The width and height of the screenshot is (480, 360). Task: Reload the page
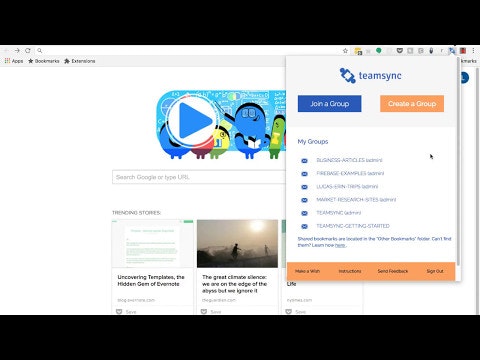(x=28, y=51)
